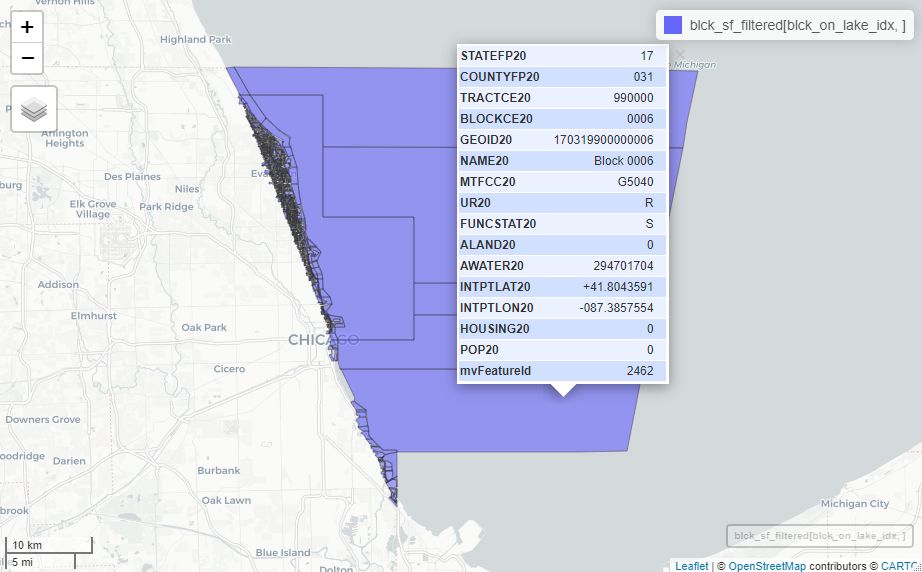Click the blue legend color swatch

(x=673, y=25)
